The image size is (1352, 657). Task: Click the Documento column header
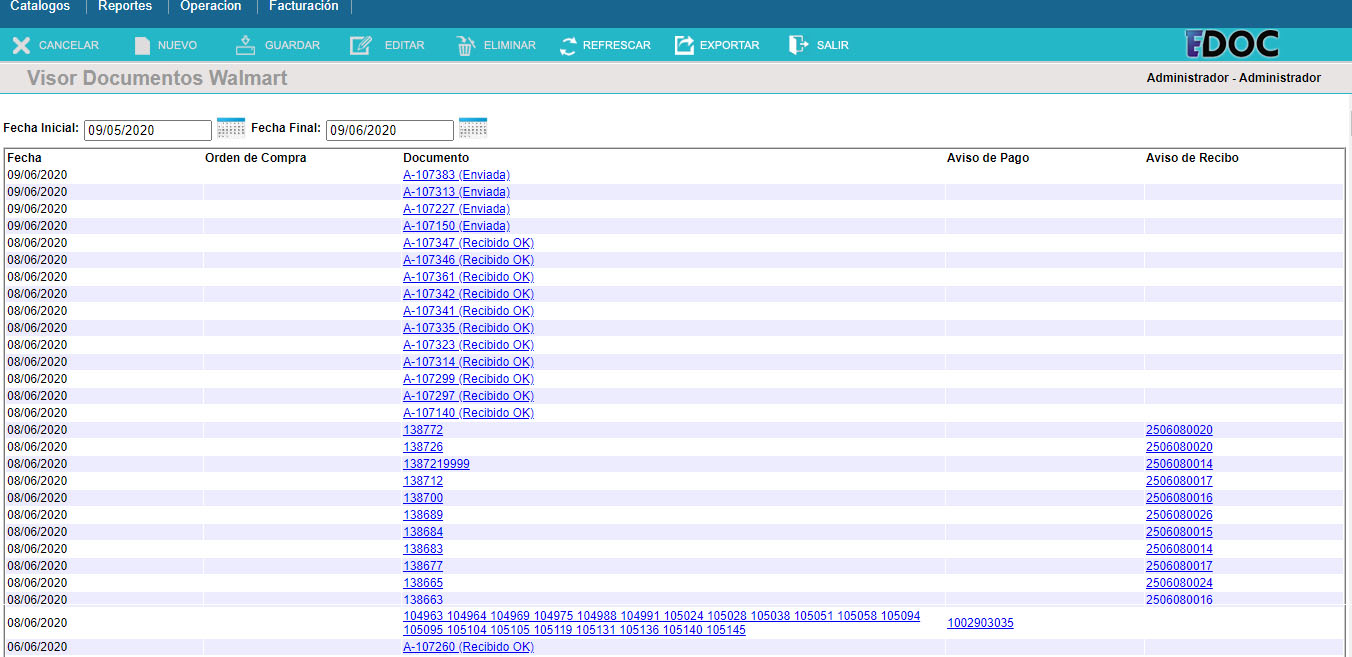tap(436, 158)
